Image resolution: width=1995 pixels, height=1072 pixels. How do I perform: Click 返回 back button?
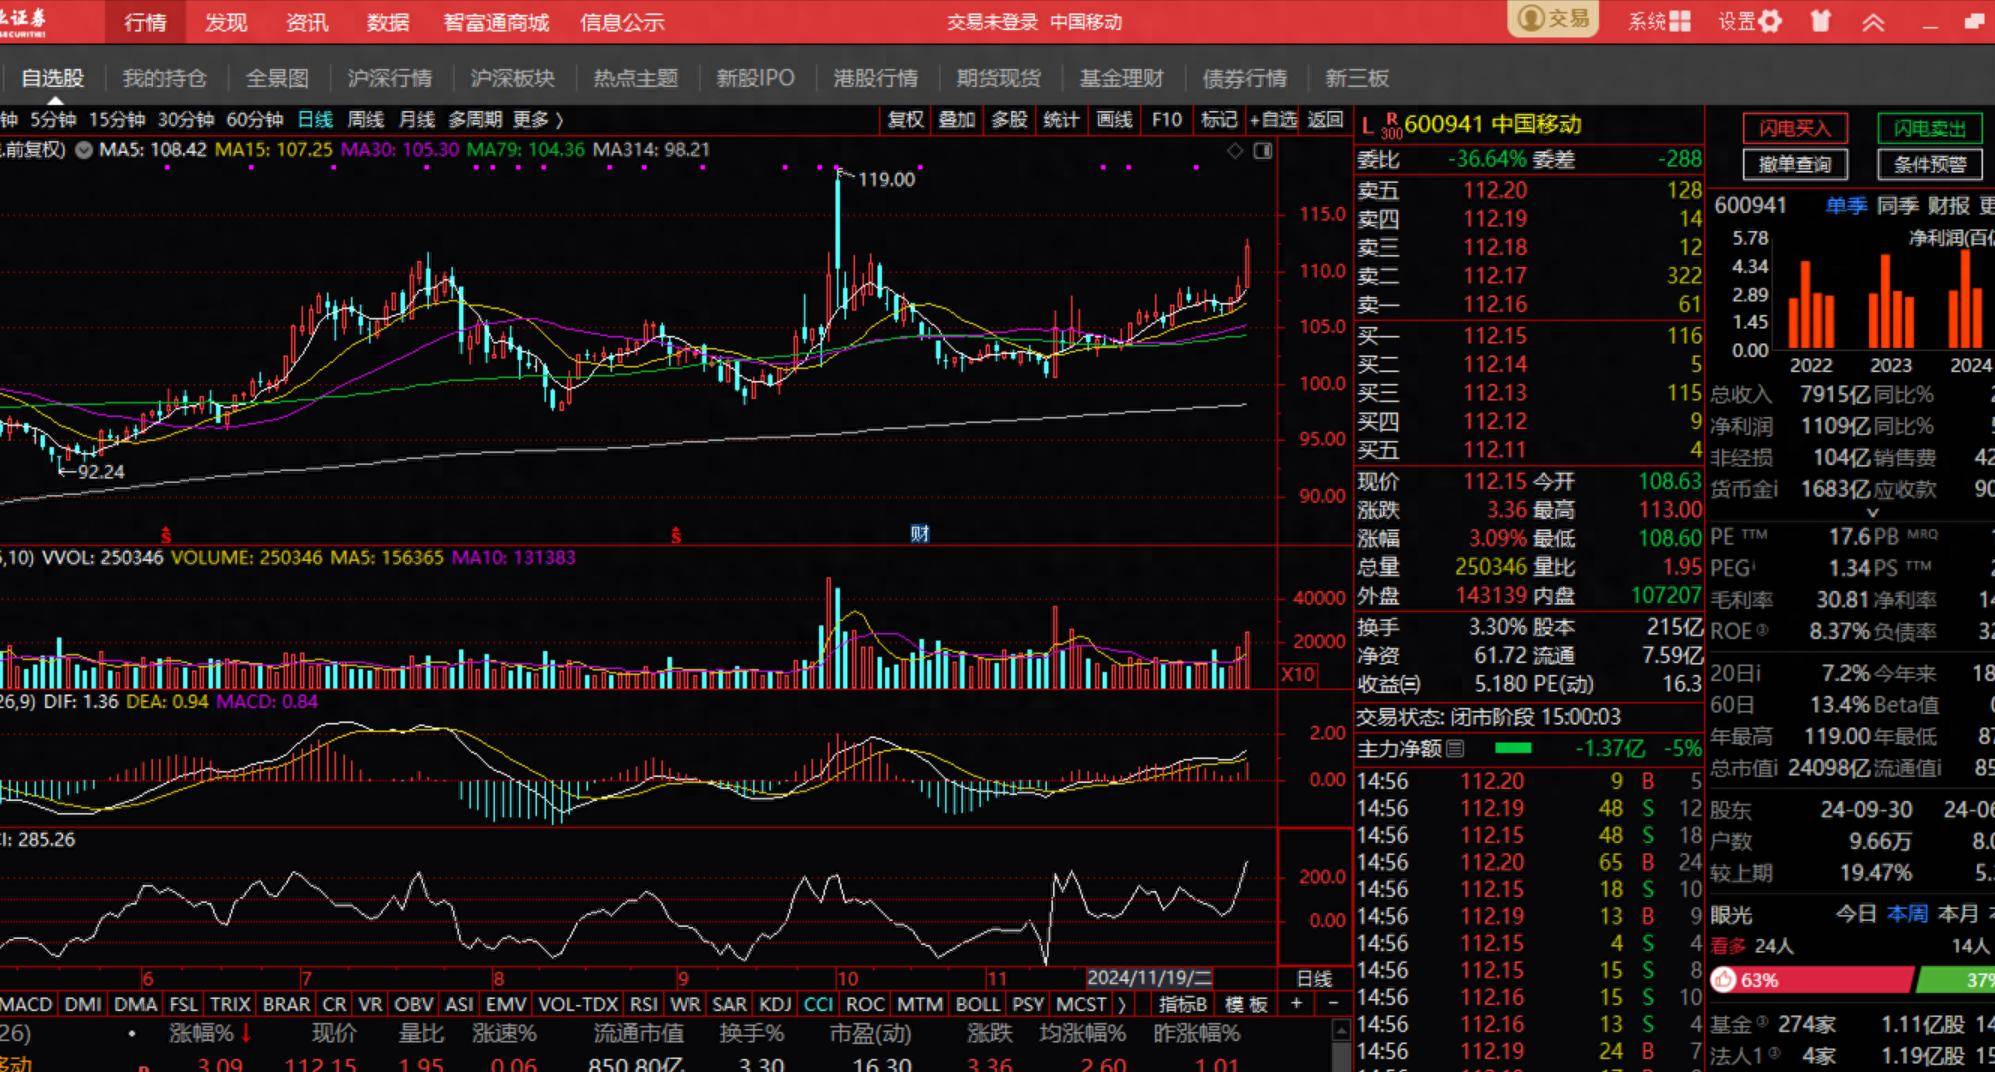point(1325,120)
